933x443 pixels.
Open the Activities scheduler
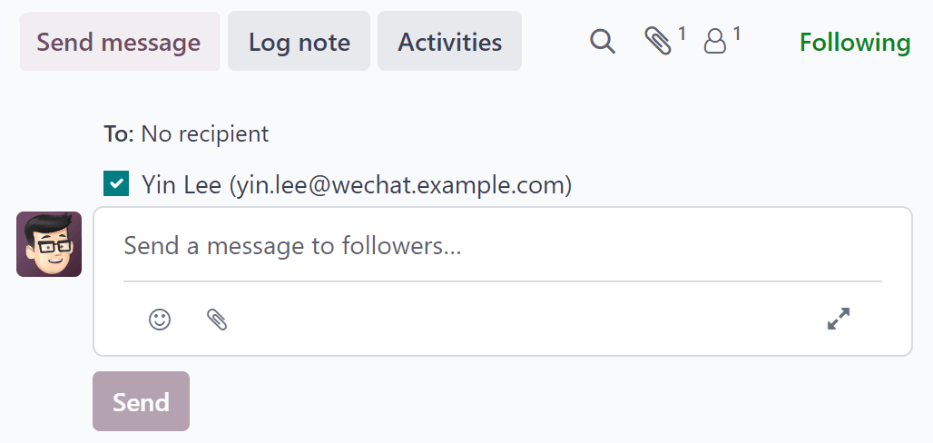coord(450,42)
